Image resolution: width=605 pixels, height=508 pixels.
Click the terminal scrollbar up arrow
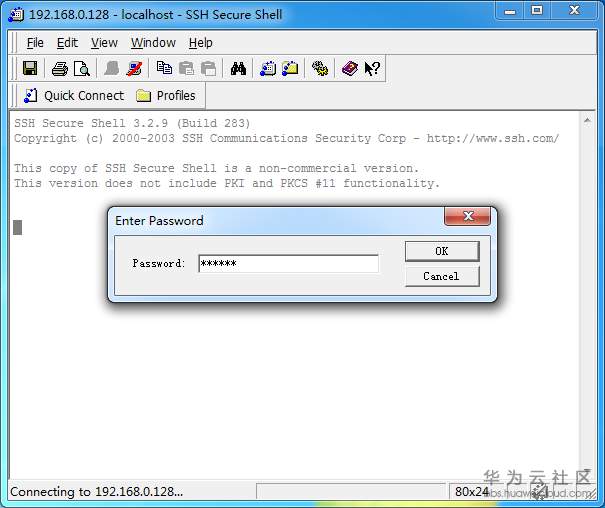(587, 121)
